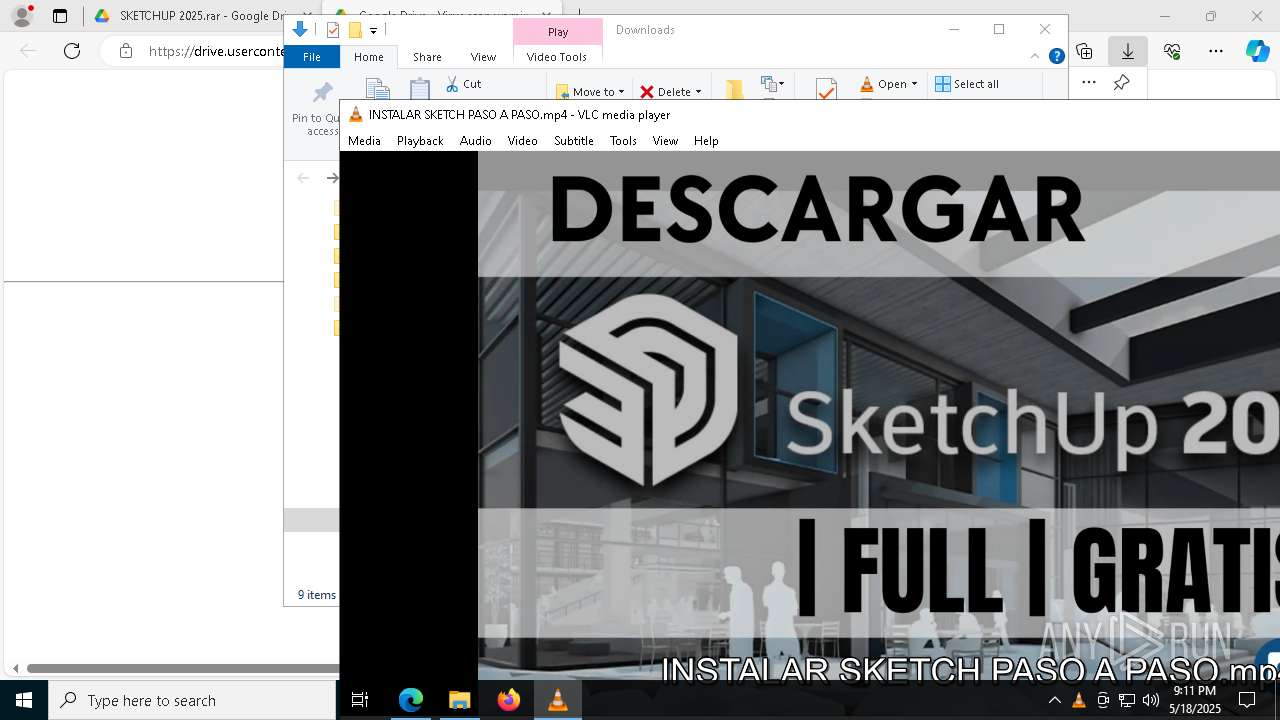Image resolution: width=1280 pixels, height=720 pixels.
Task: Click quick access New folder icon in title bar
Action: pyautogui.click(x=354, y=30)
